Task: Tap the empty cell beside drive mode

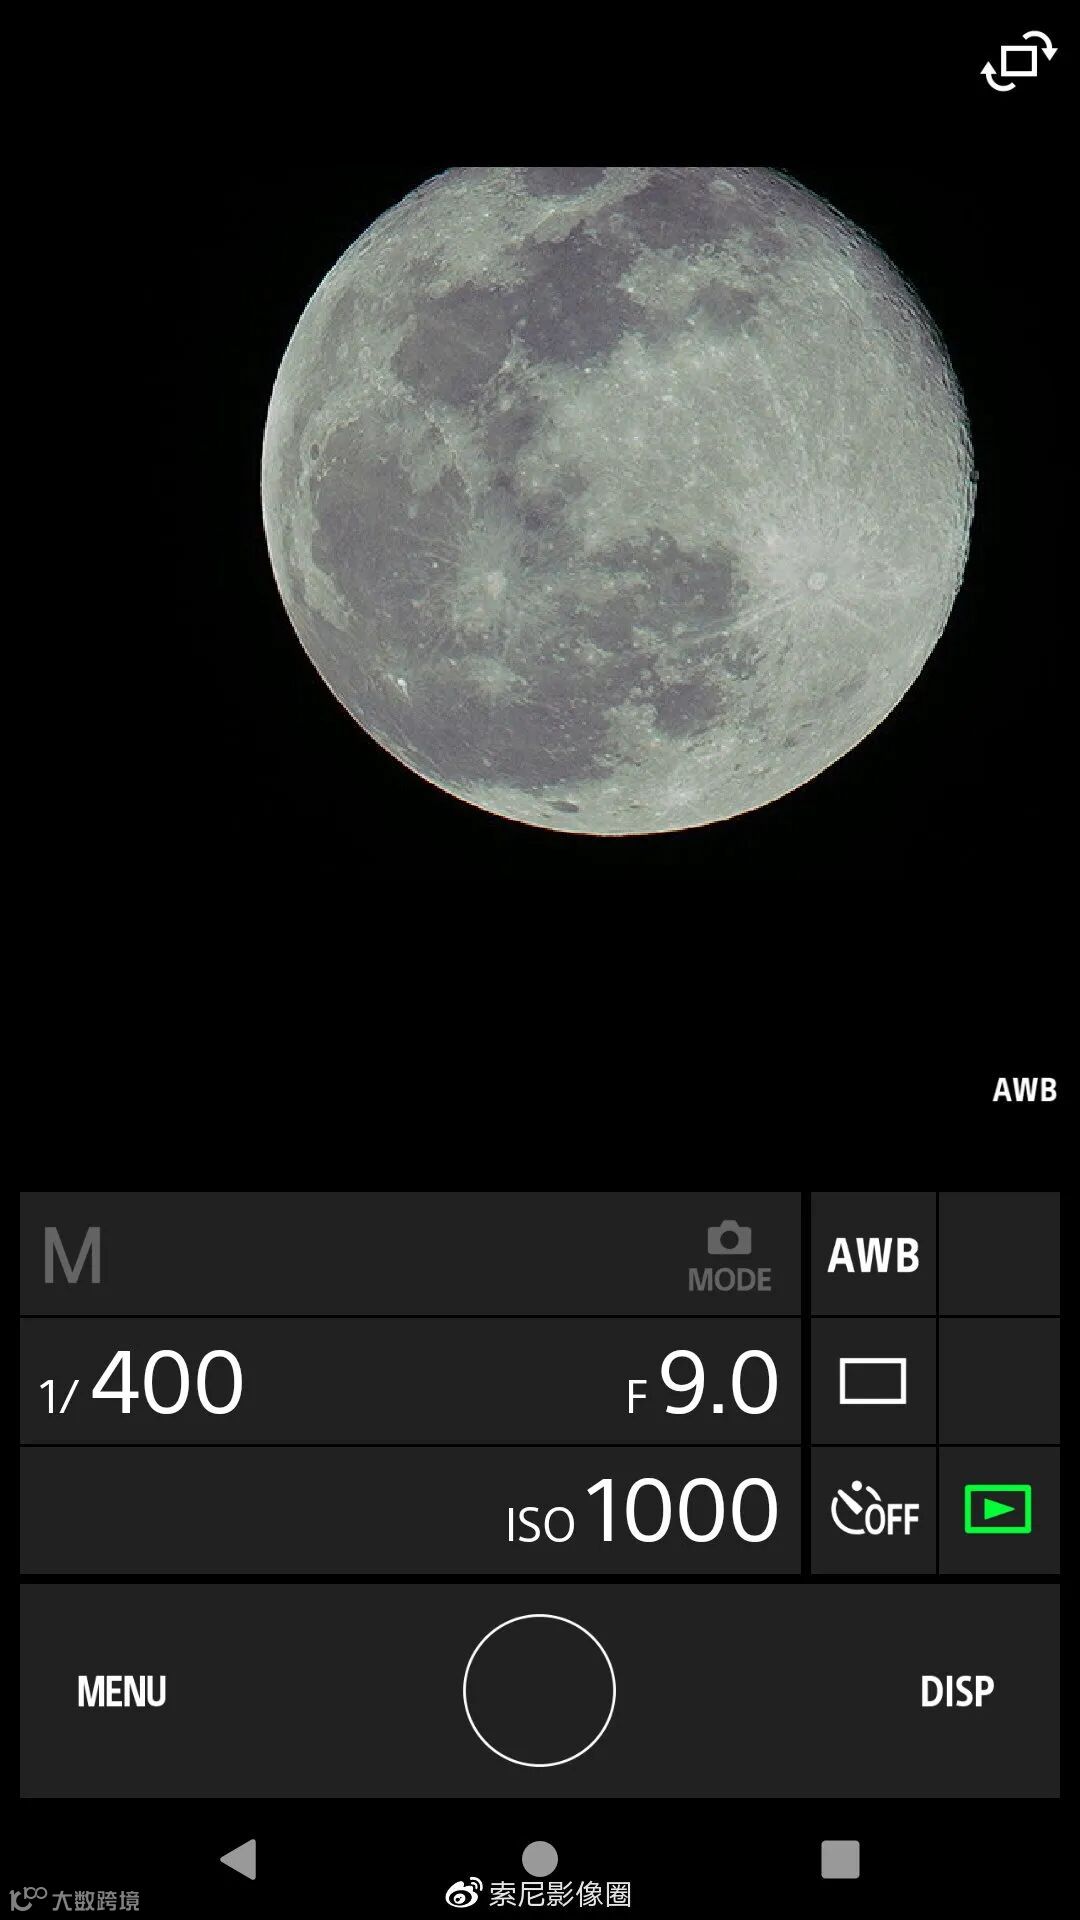Action: tap(998, 1381)
